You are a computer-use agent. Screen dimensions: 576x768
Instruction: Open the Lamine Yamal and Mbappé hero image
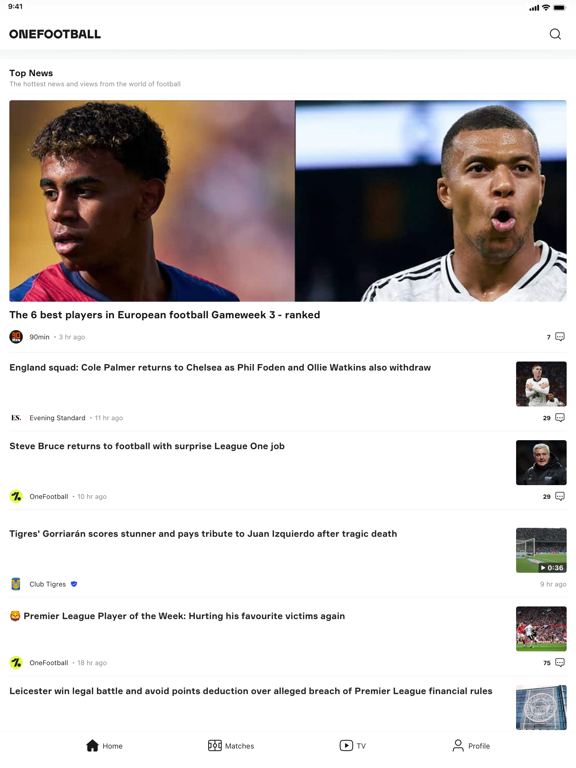[288, 201]
